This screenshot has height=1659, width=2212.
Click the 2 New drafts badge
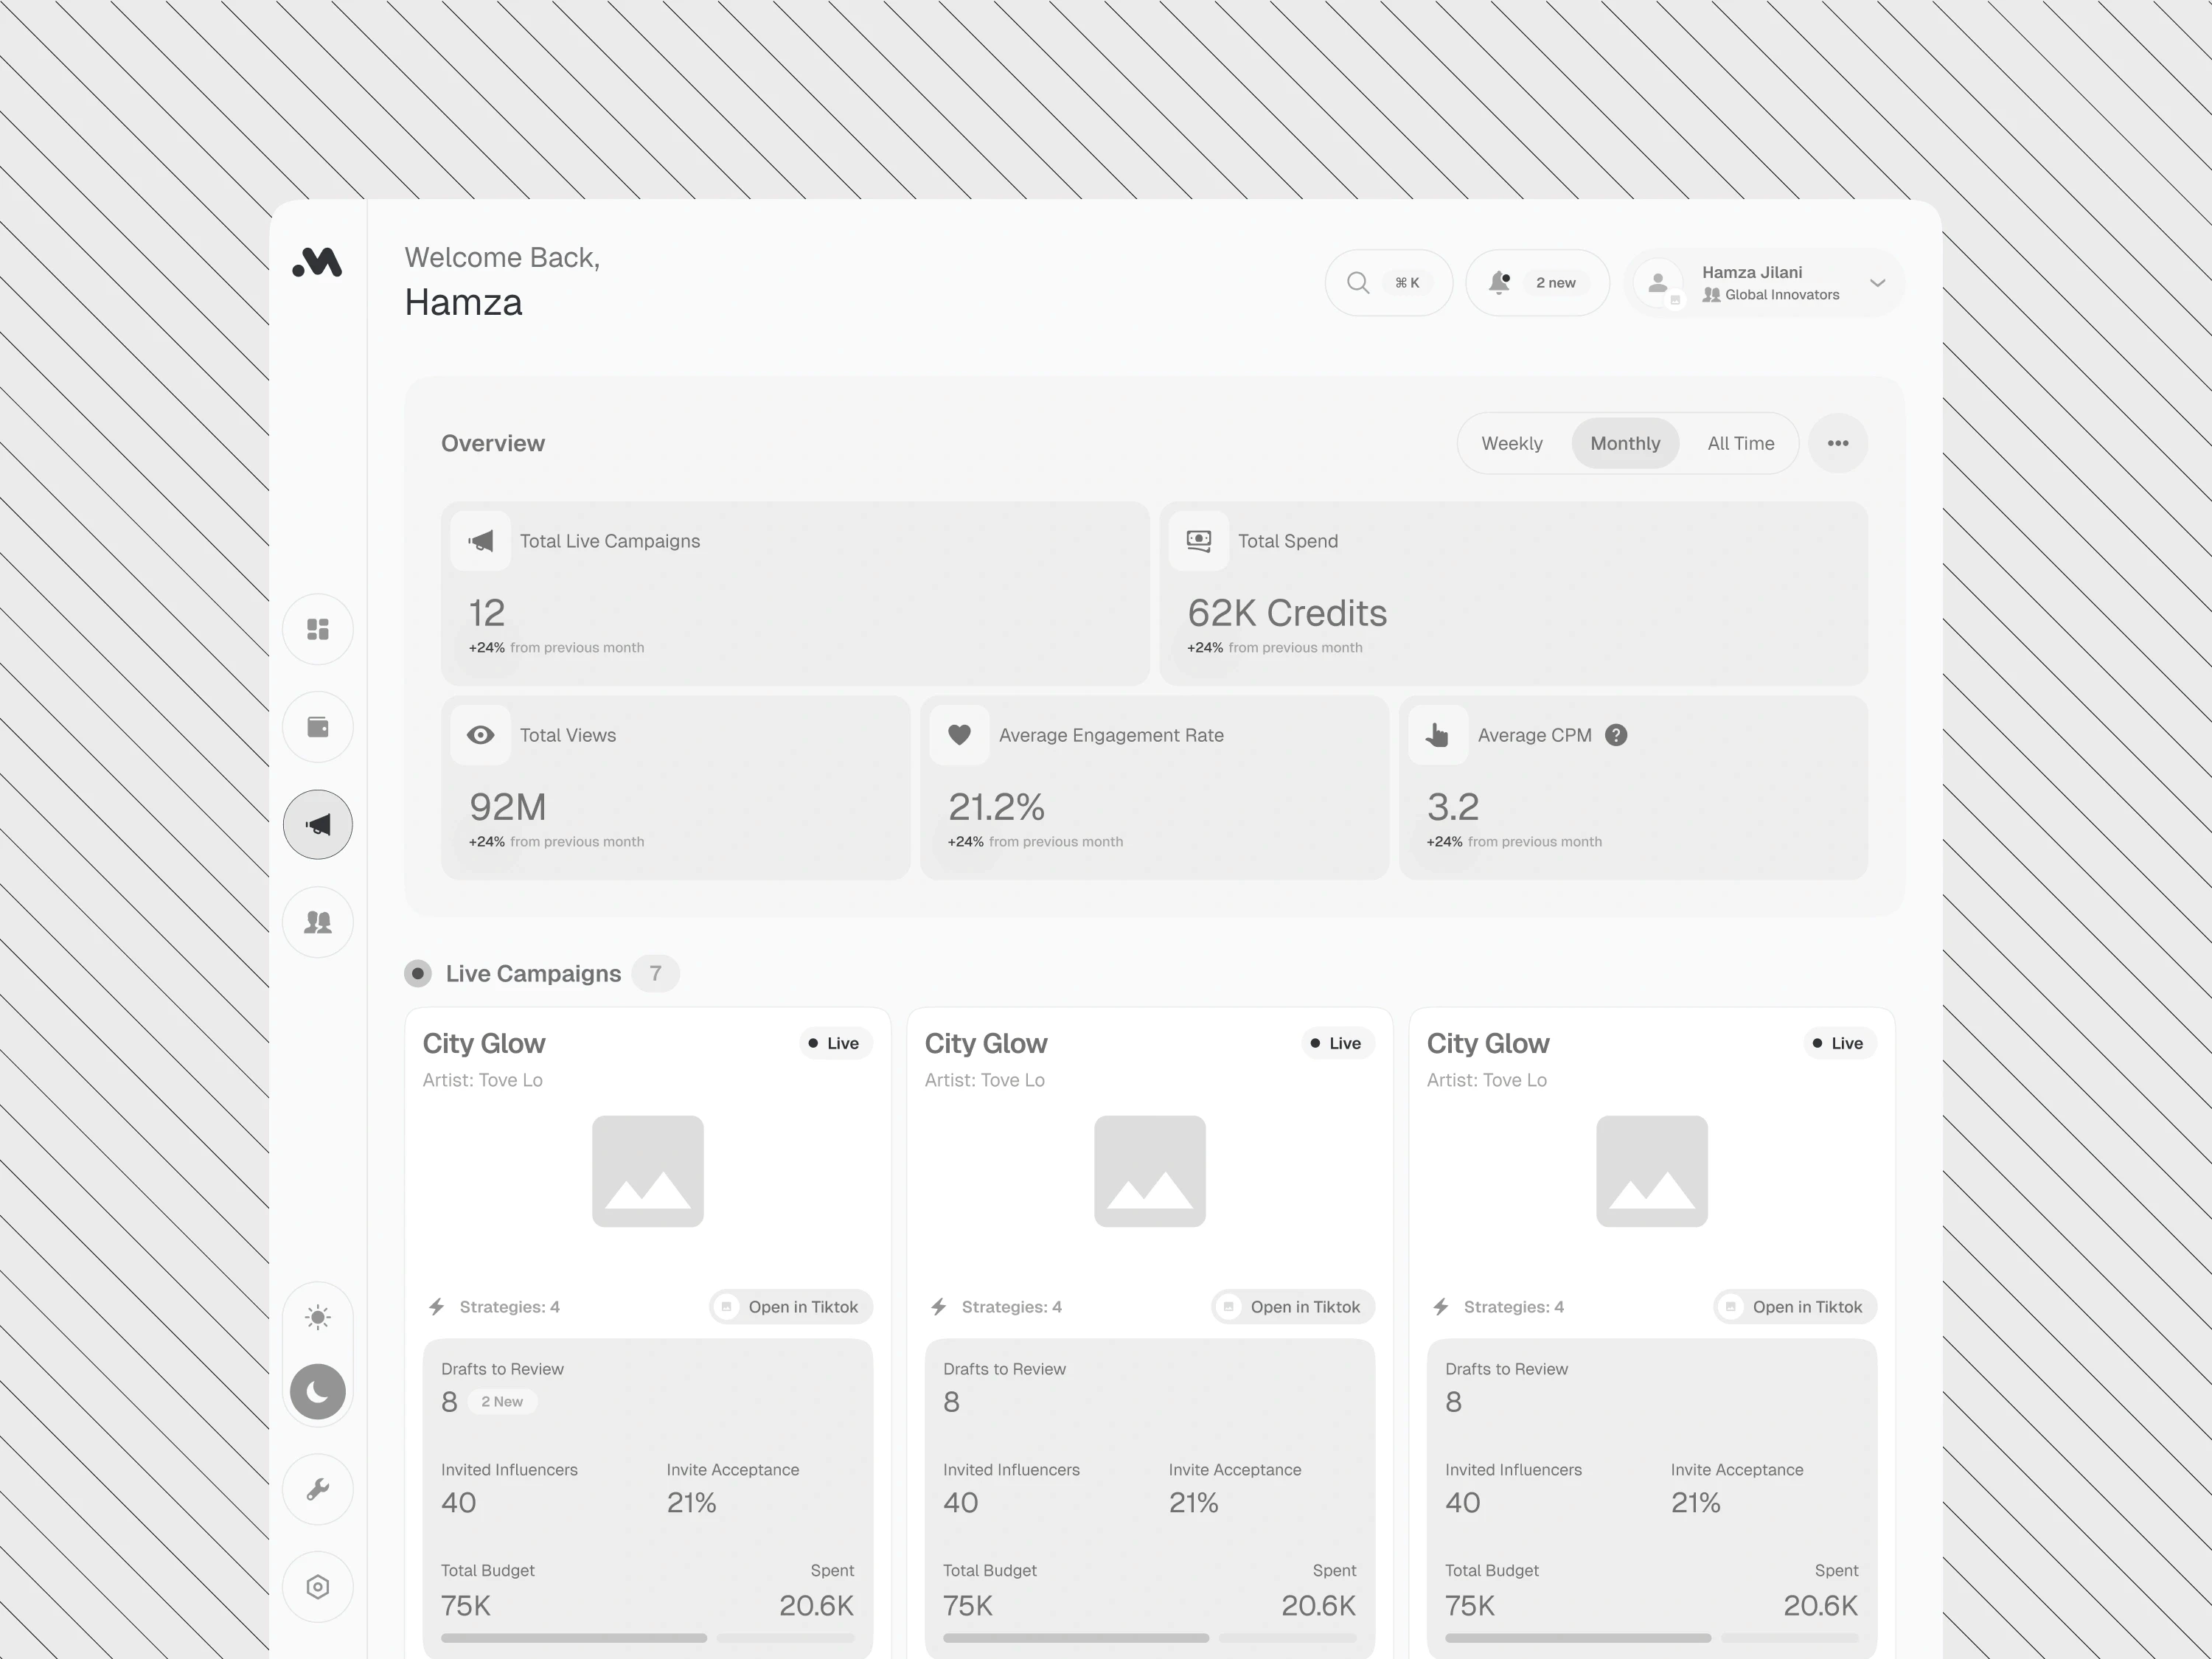pos(502,1401)
